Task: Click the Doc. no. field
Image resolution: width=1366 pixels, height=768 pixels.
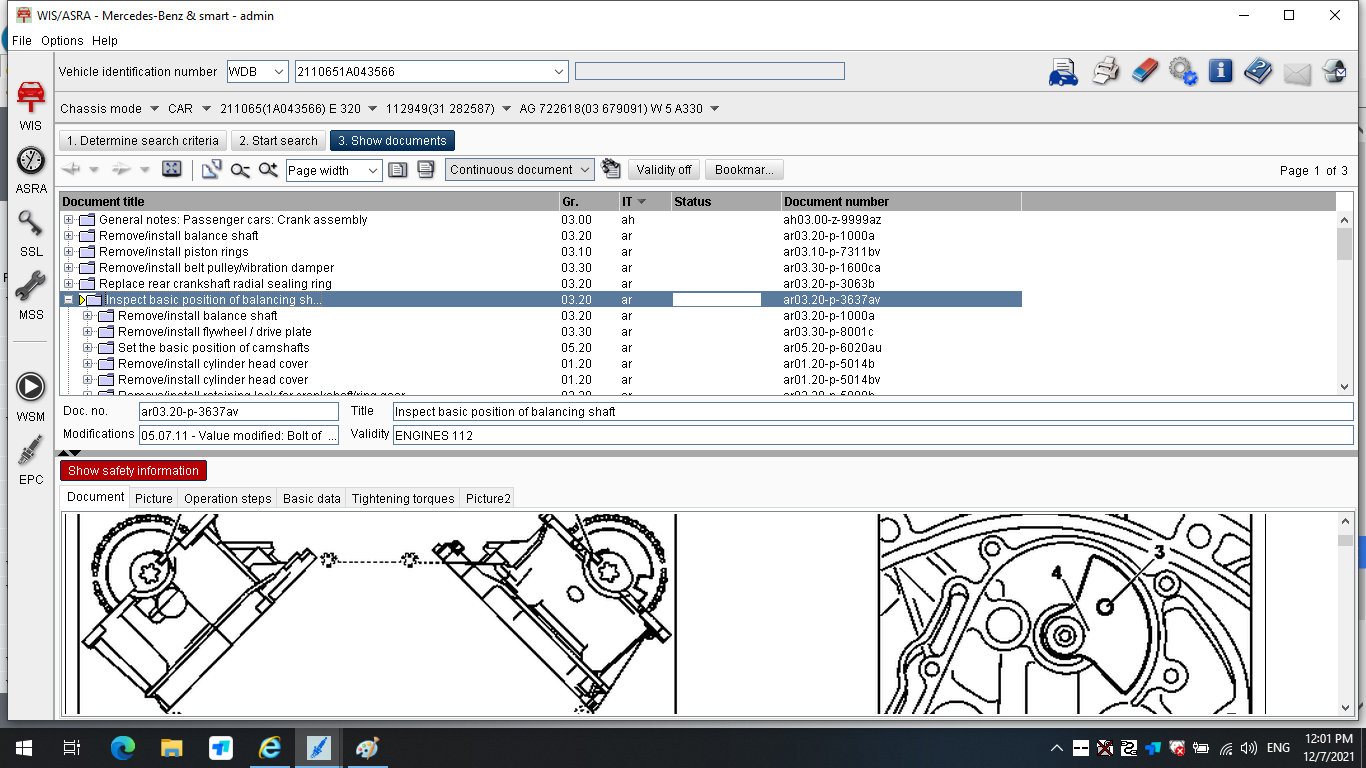Action: point(239,411)
